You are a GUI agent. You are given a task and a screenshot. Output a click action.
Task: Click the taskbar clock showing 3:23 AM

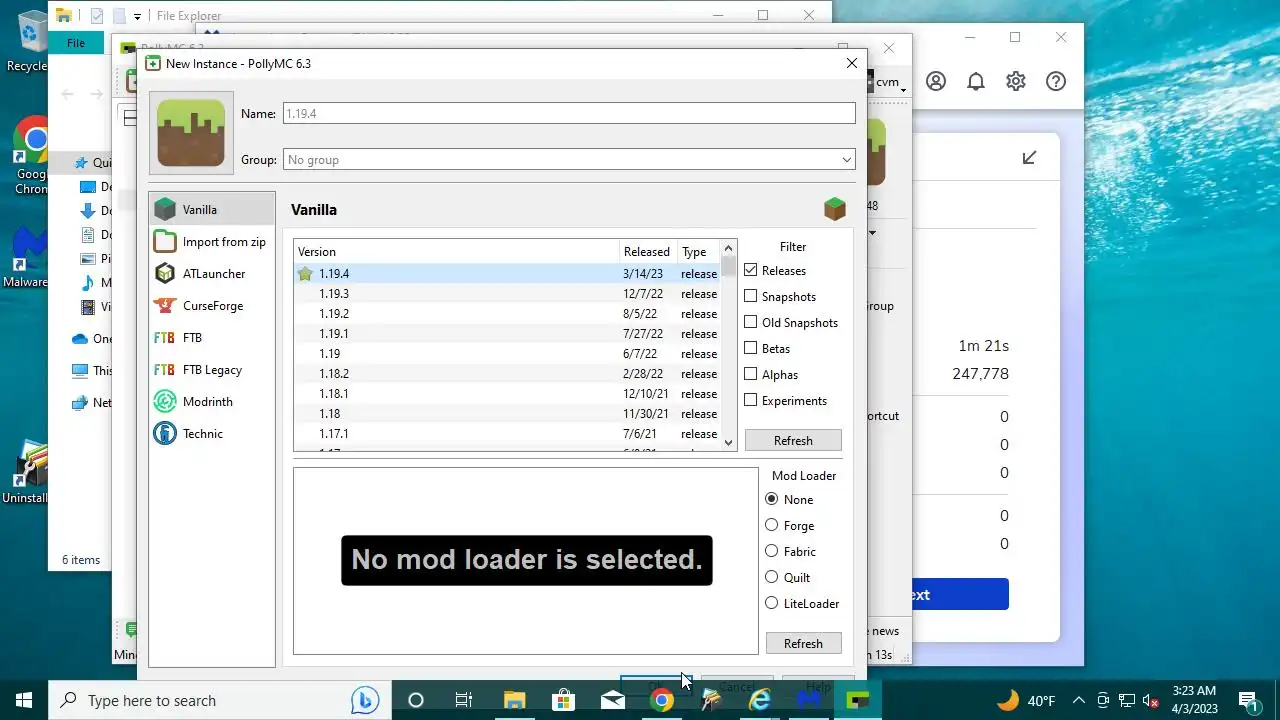tap(1193, 700)
